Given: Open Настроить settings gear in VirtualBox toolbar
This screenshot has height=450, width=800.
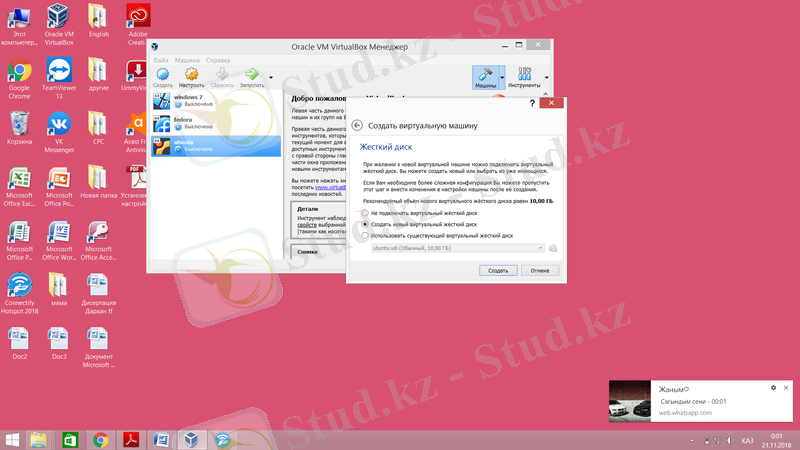Looking at the screenshot, I should point(191,78).
